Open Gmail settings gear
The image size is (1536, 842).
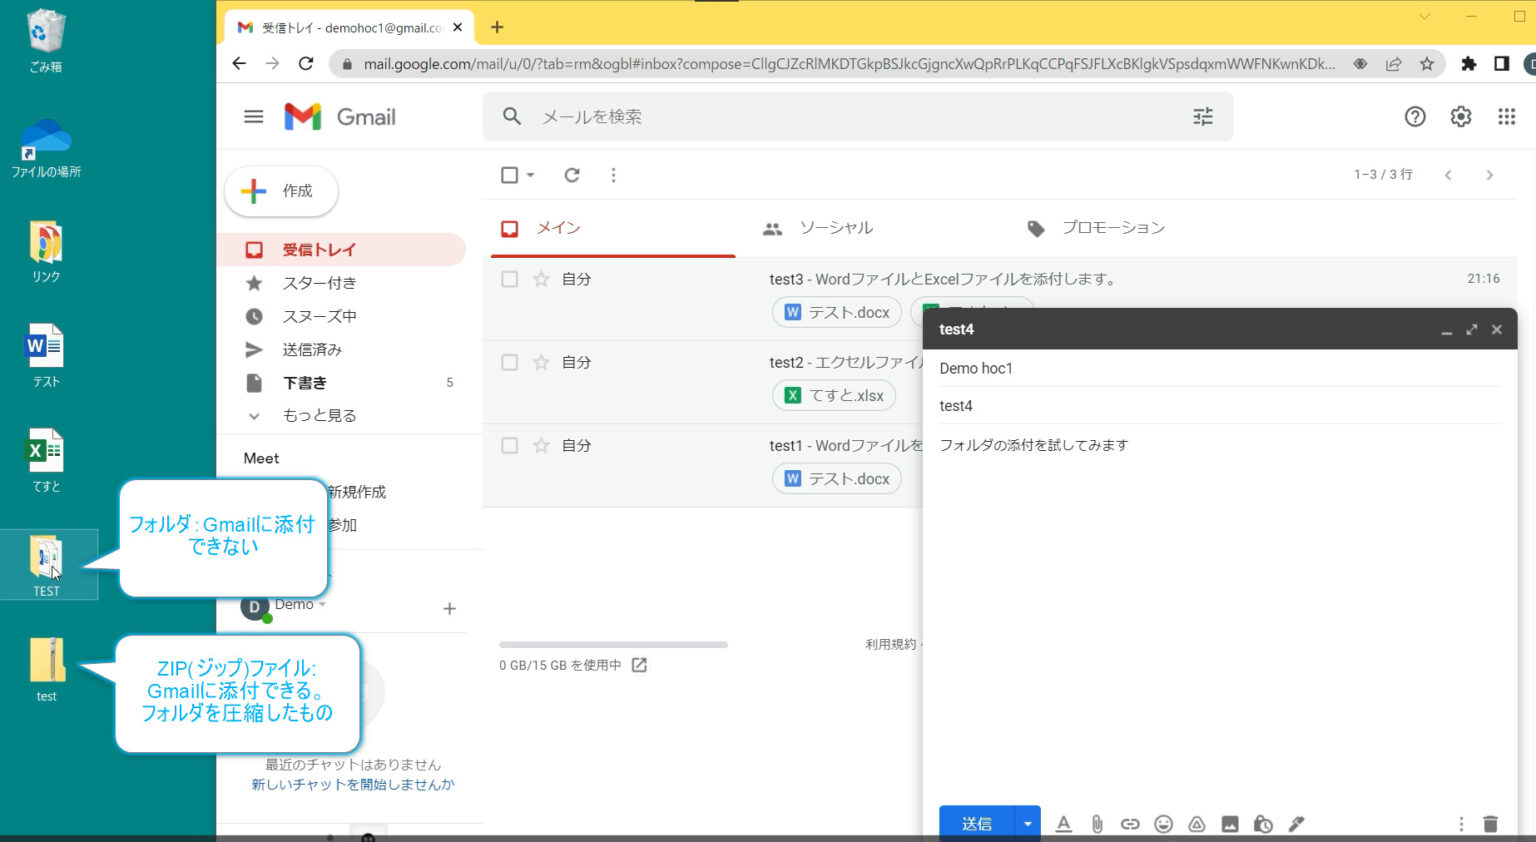click(x=1461, y=117)
